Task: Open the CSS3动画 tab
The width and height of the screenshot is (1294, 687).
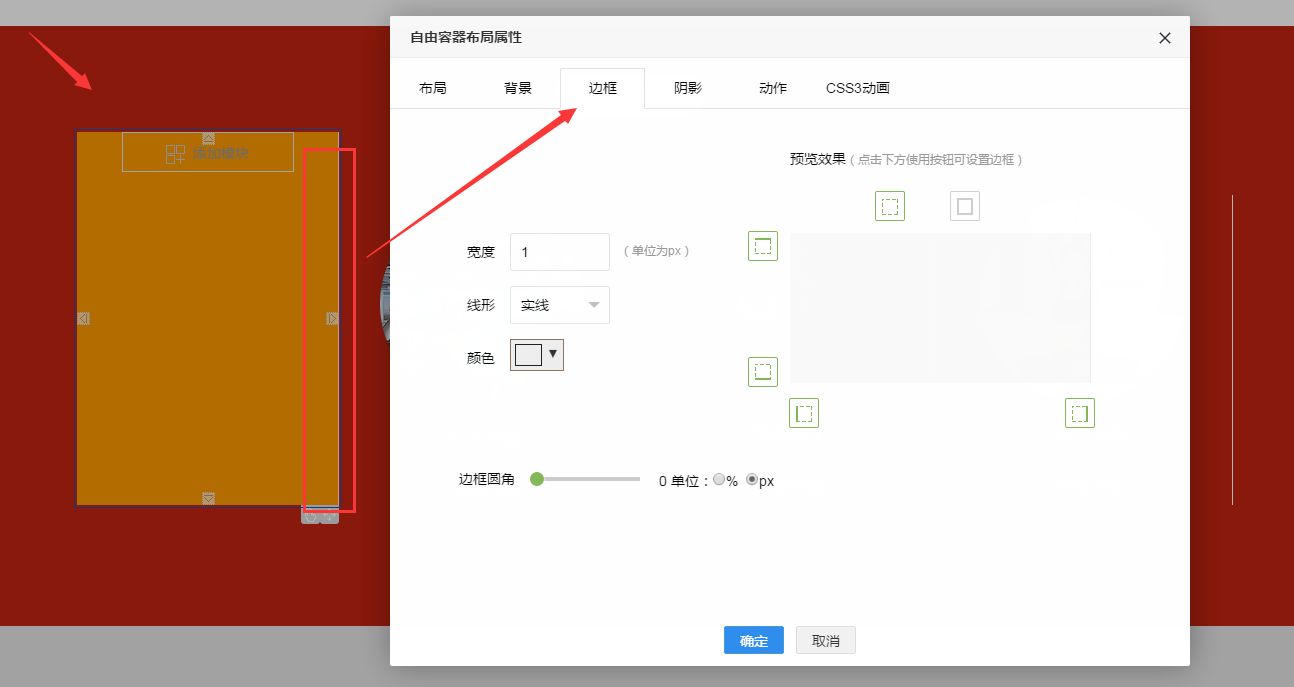Action: (857, 88)
